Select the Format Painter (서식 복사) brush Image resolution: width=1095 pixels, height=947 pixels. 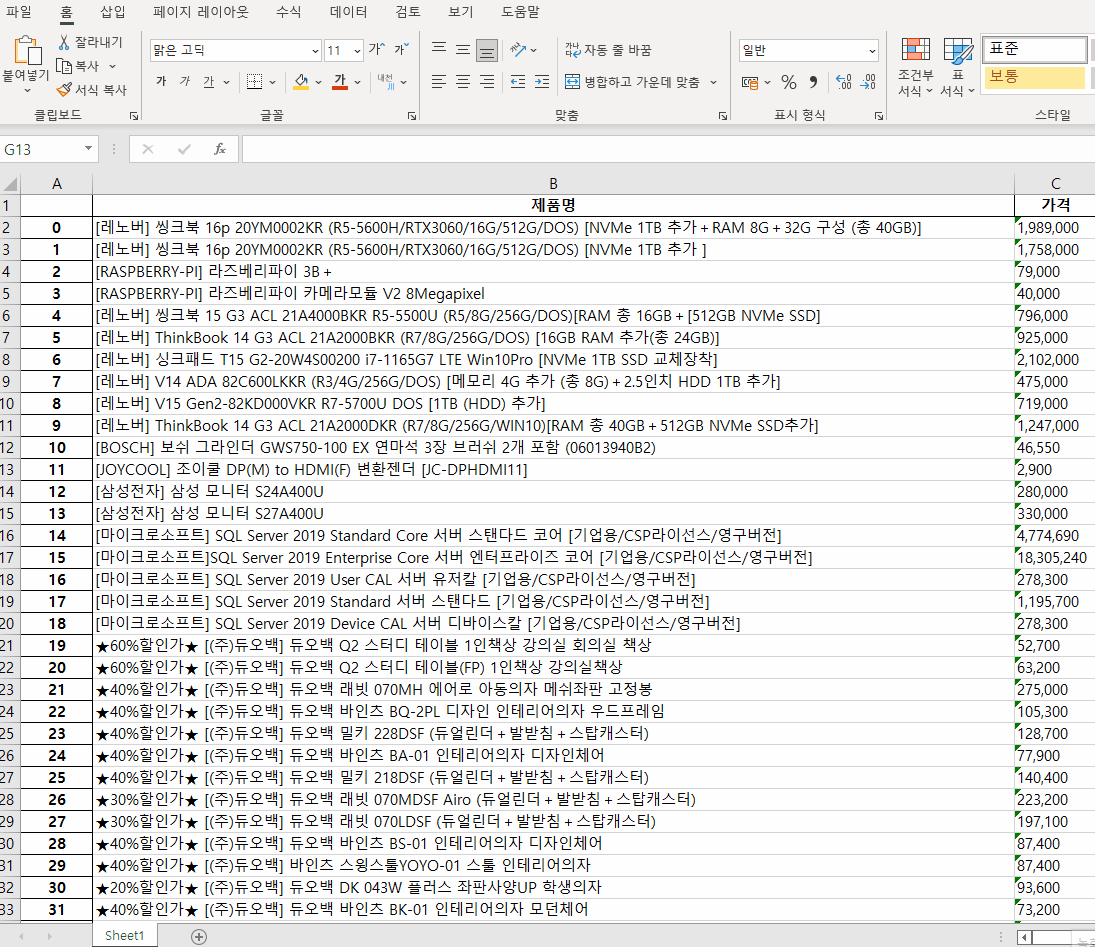[x=64, y=89]
